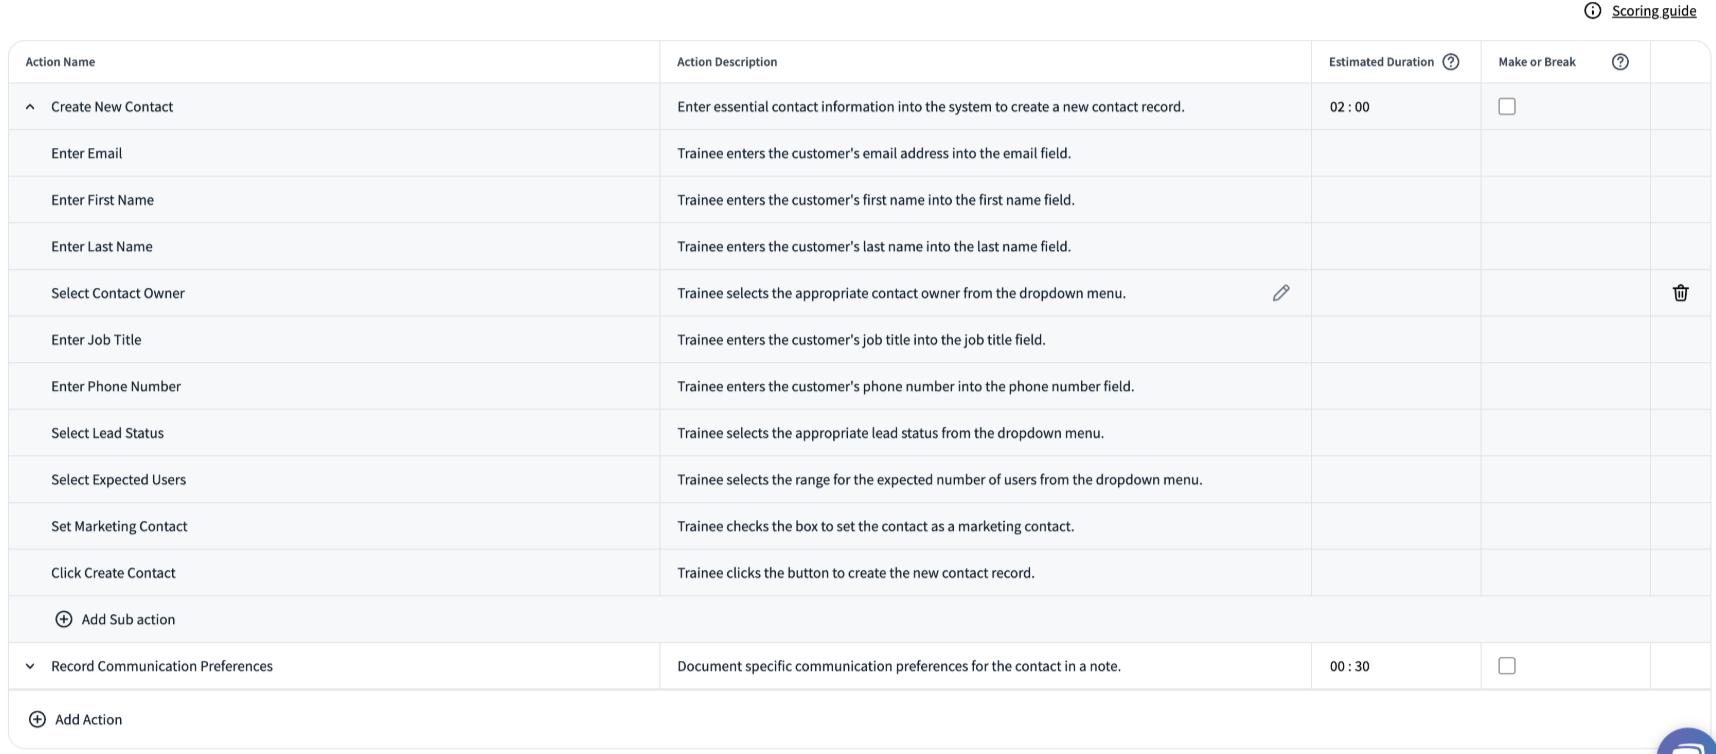Click the pencil edit icon on Select Contact Owner row
Image resolution: width=1716 pixels, height=754 pixels.
click(x=1281, y=293)
